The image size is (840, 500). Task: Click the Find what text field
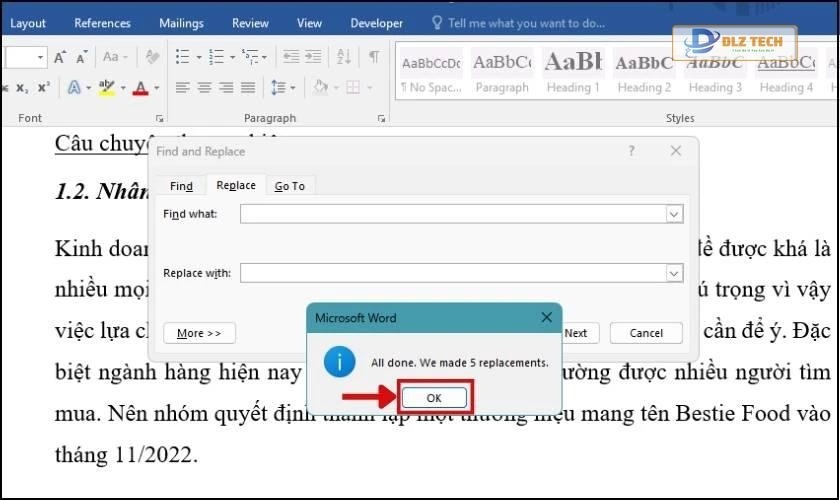(x=452, y=214)
